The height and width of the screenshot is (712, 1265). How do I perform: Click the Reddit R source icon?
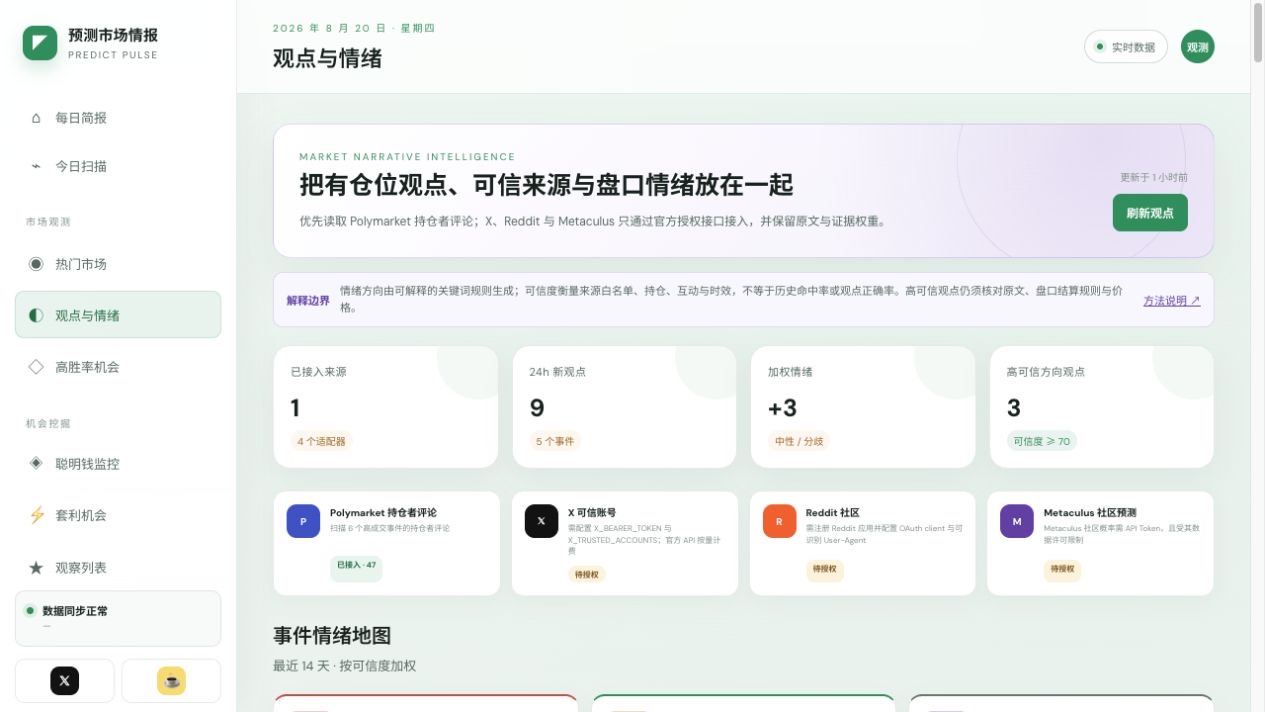(779, 521)
